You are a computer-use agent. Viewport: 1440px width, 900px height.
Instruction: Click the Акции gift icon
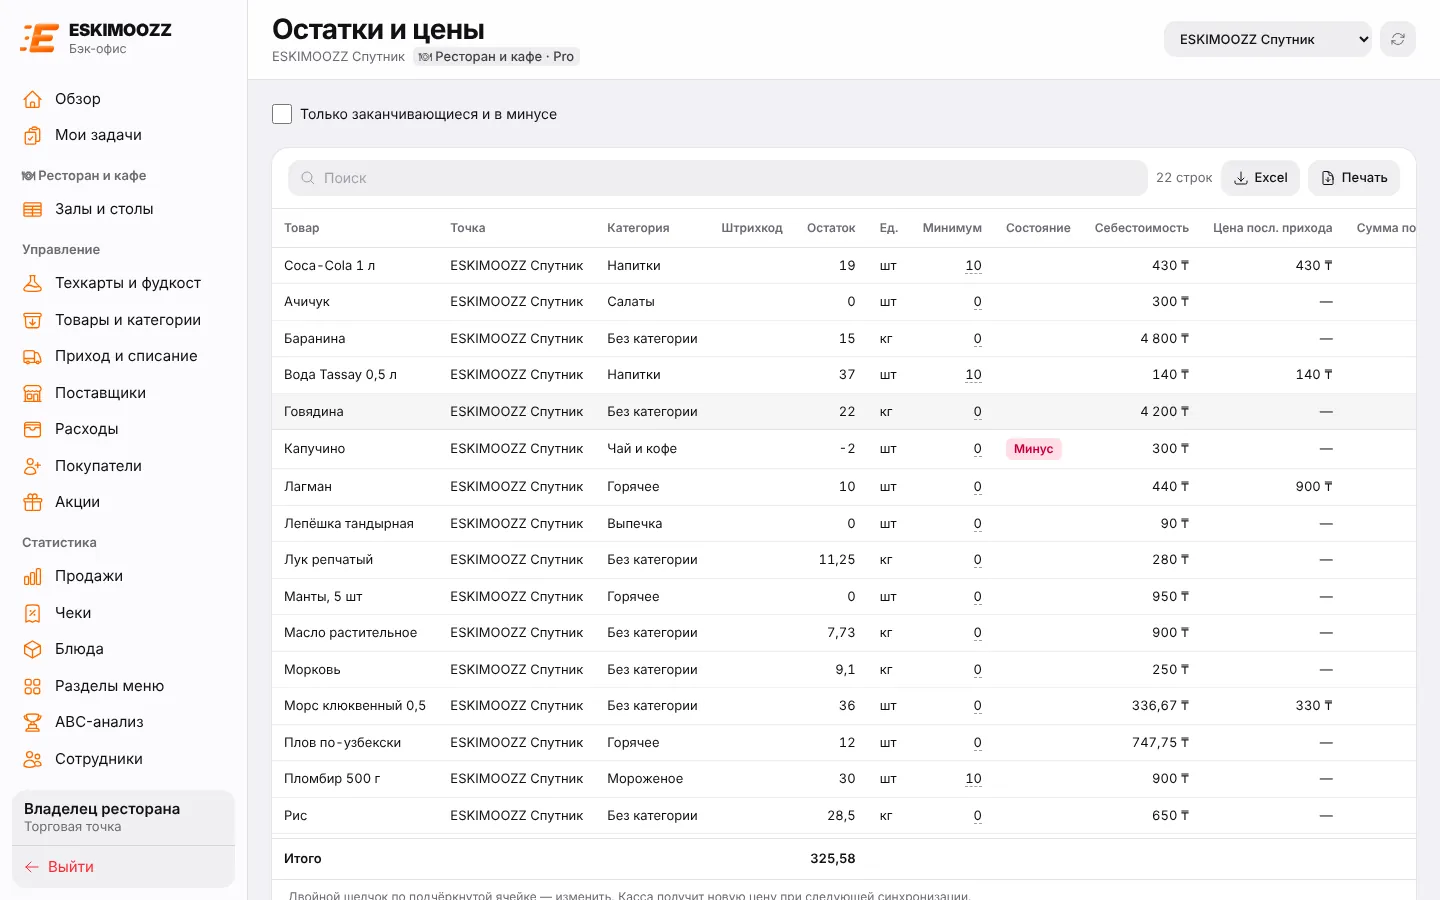33,502
